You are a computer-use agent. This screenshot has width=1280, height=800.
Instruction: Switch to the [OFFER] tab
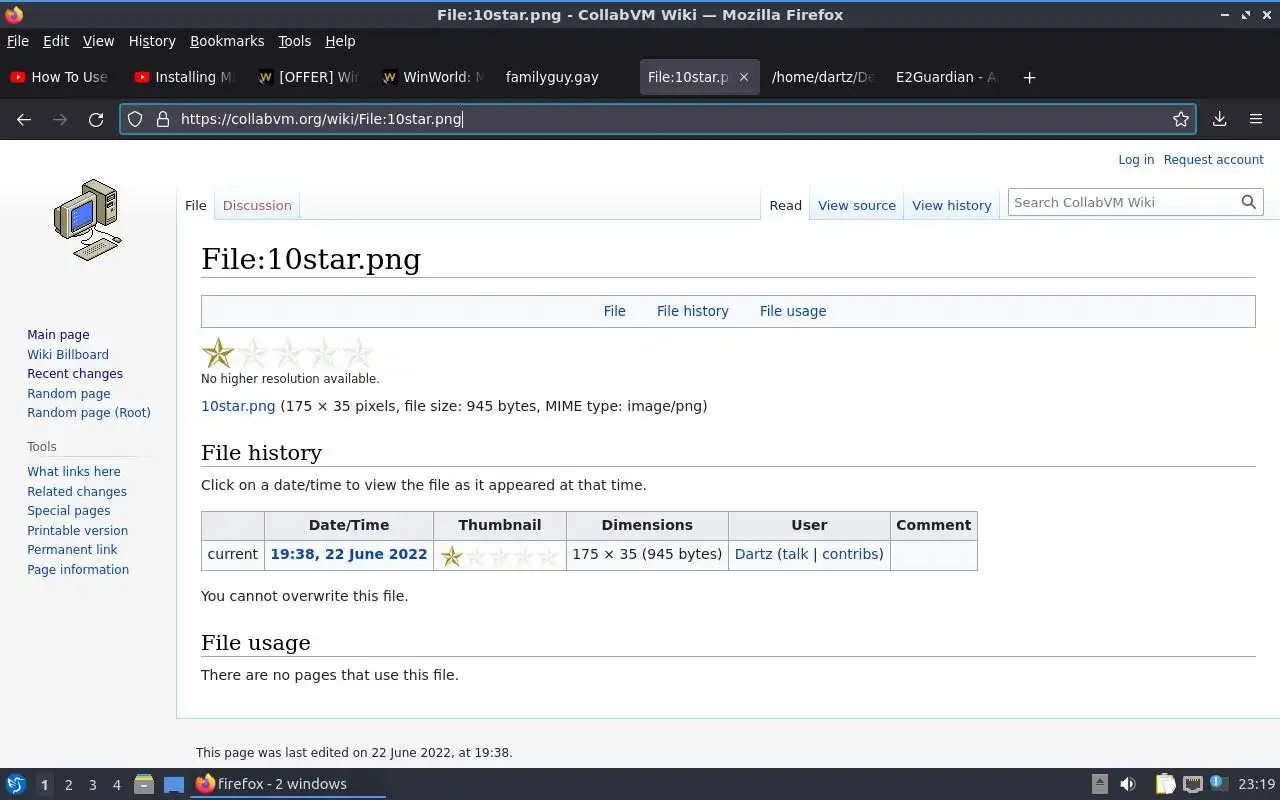[x=310, y=77]
